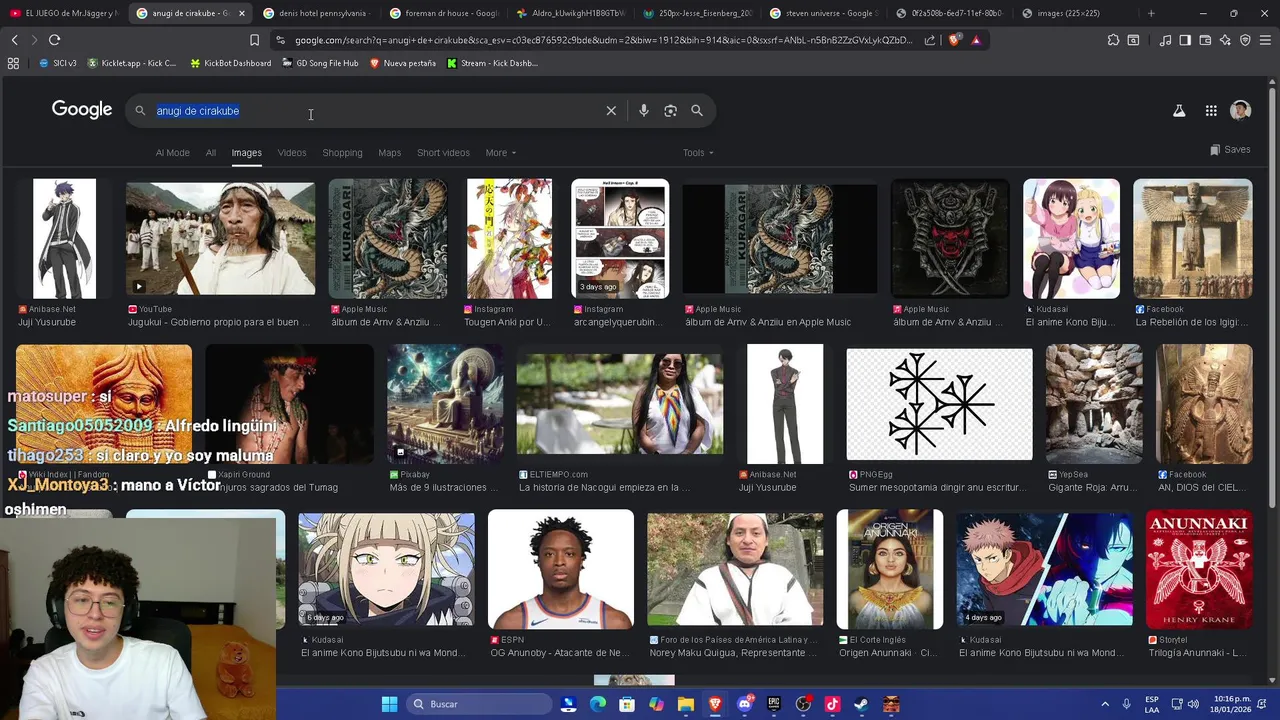Open the Google logo homepage link
1280x720 pixels.
click(x=82, y=110)
